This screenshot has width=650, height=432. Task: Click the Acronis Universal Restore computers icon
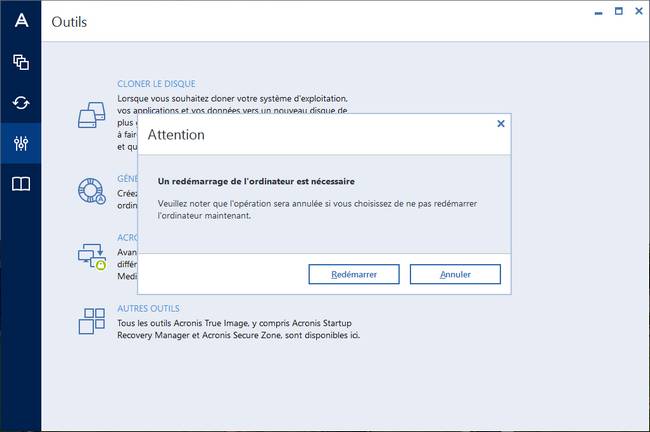click(x=92, y=257)
